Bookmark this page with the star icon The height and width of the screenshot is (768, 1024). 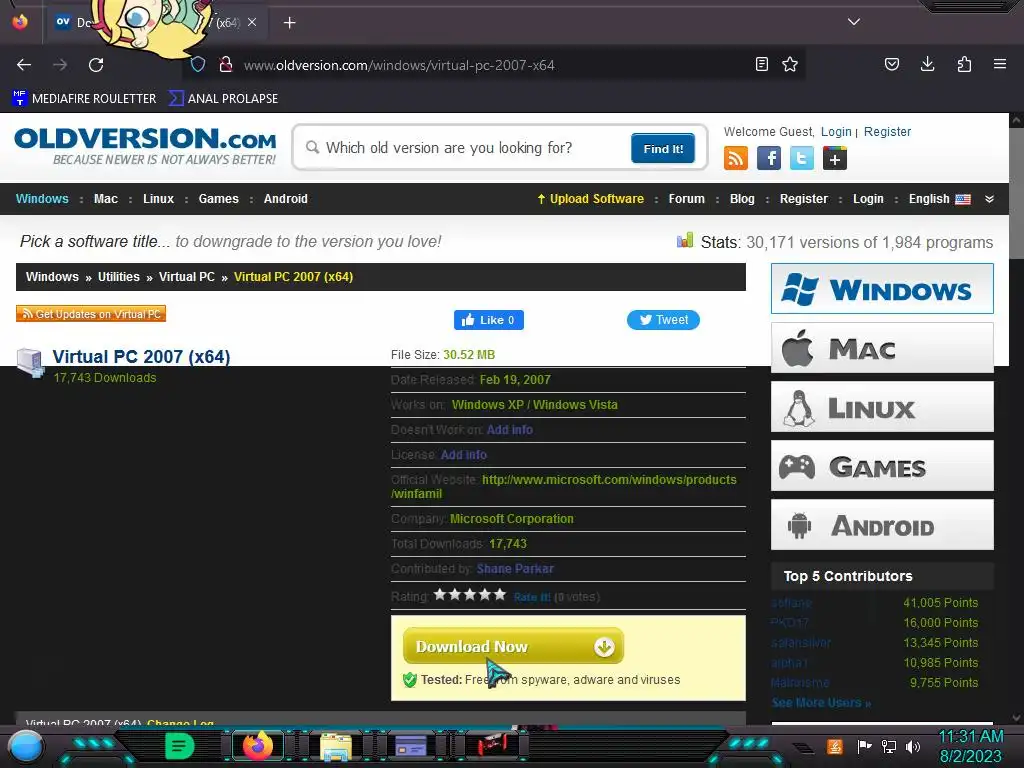(x=790, y=64)
